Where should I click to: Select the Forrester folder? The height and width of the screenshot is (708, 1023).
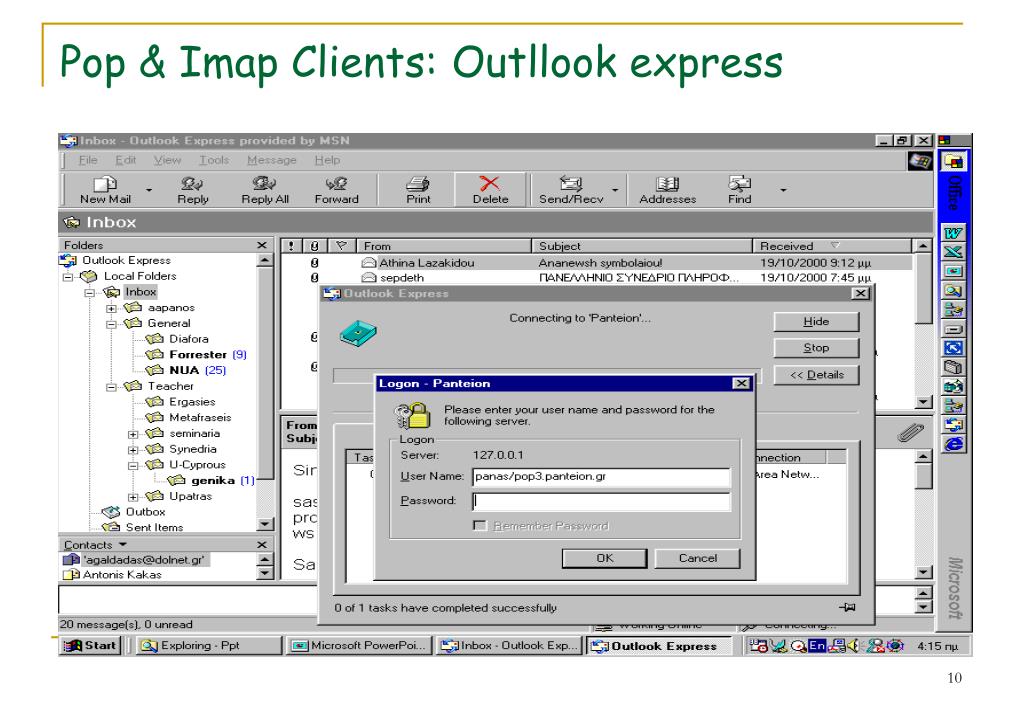coord(196,355)
